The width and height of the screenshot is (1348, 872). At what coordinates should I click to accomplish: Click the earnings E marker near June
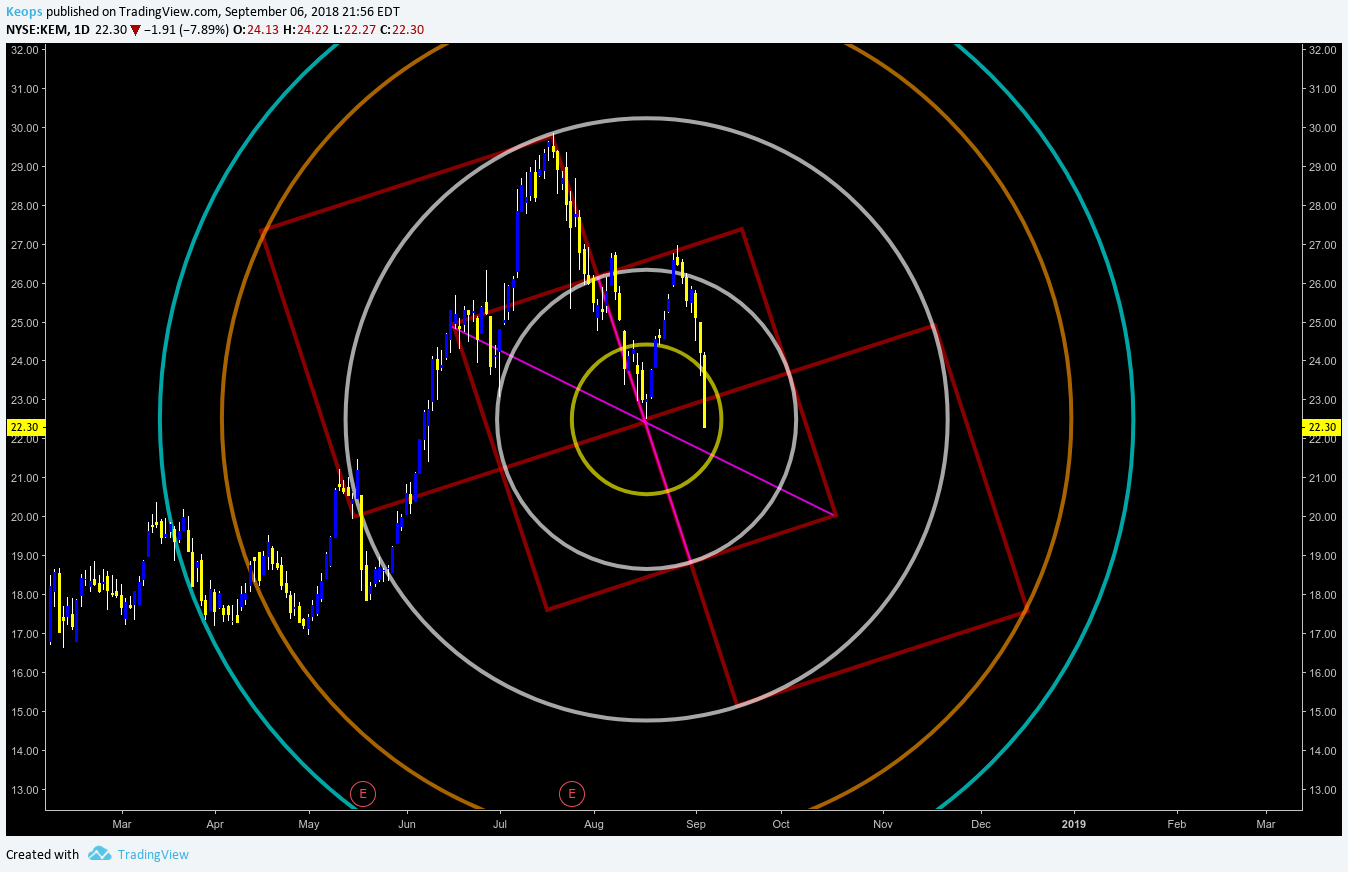pos(363,794)
